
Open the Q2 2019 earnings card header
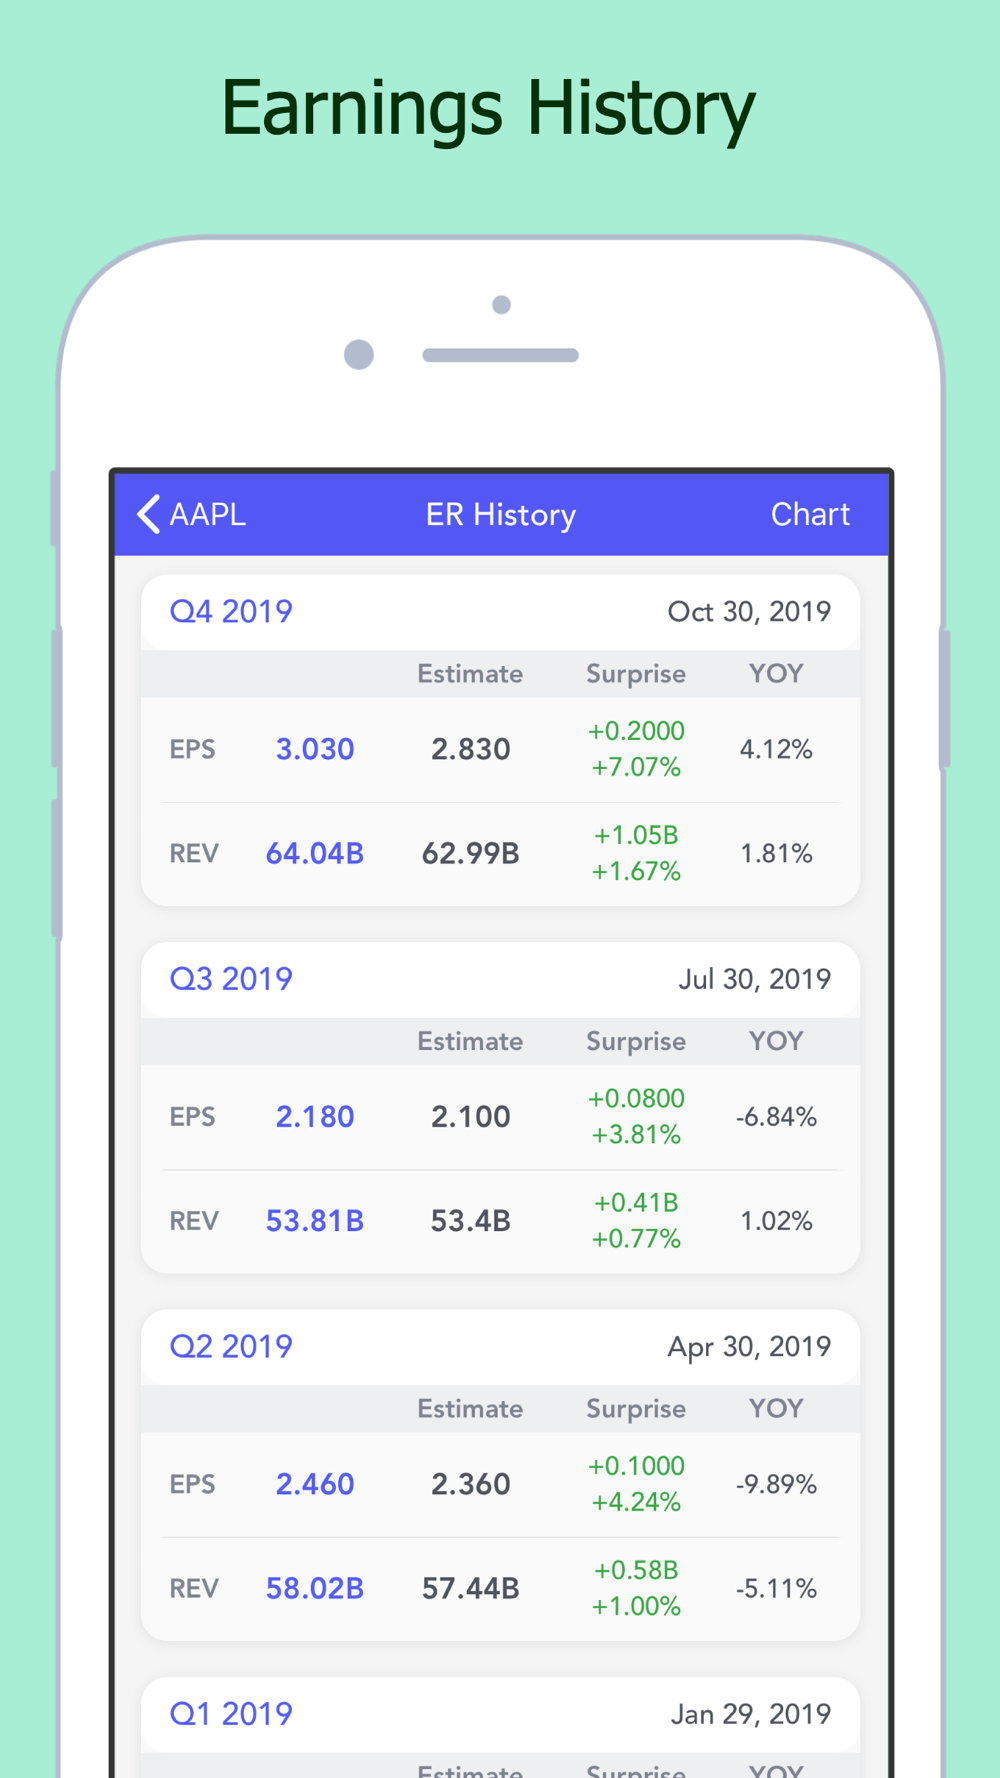500,1347
